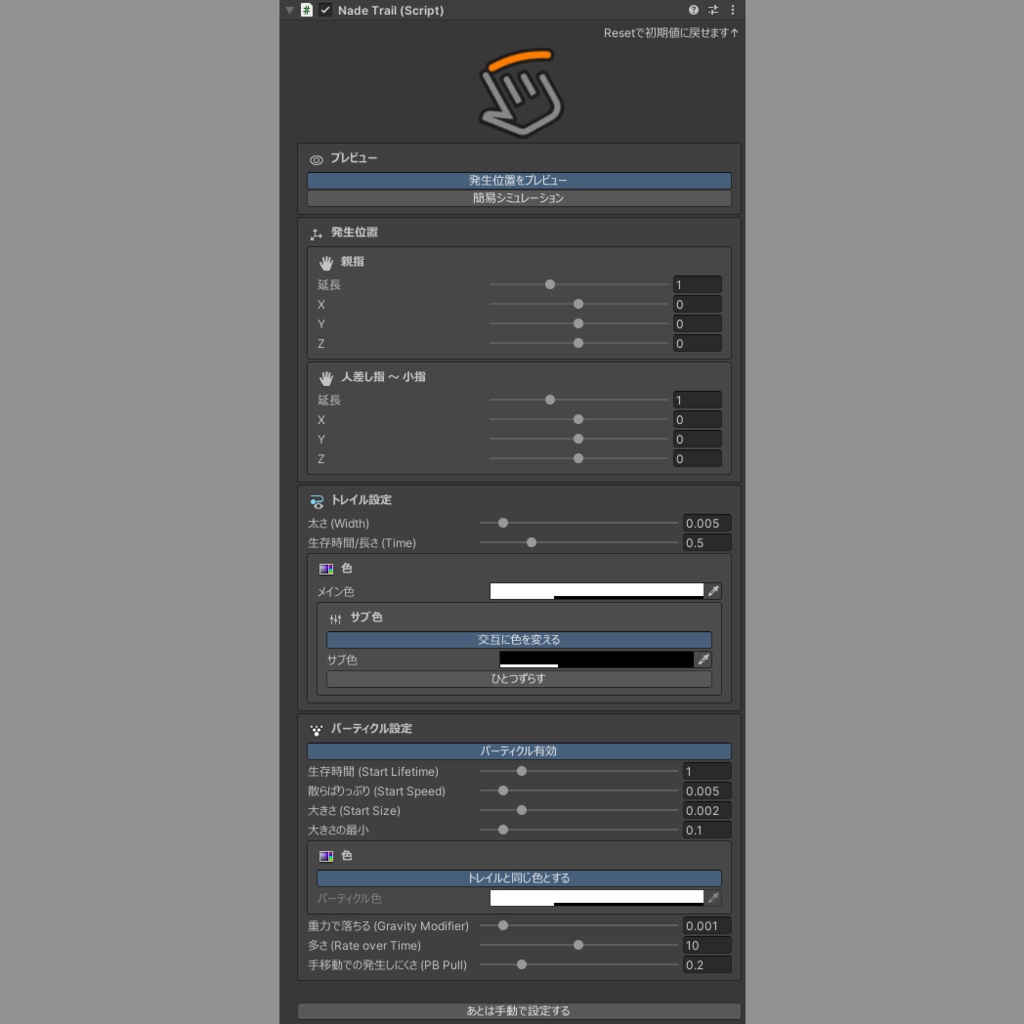Adjust the 多さ (Rate over Time) slider

(579, 945)
